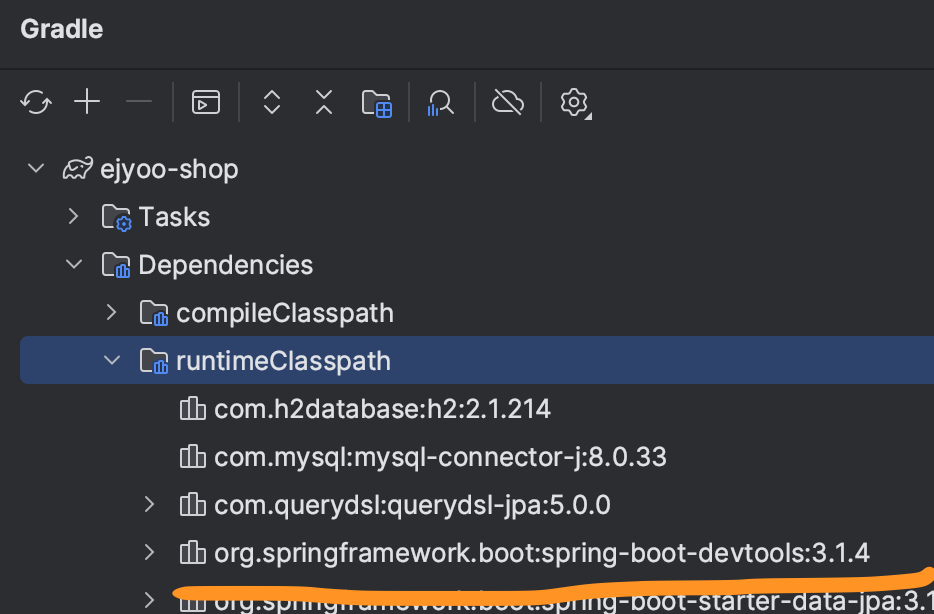Click the Gradle elephant icon beside ejyoo-shop
The image size is (934, 614).
pyautogui.click(x=78, y=169)
